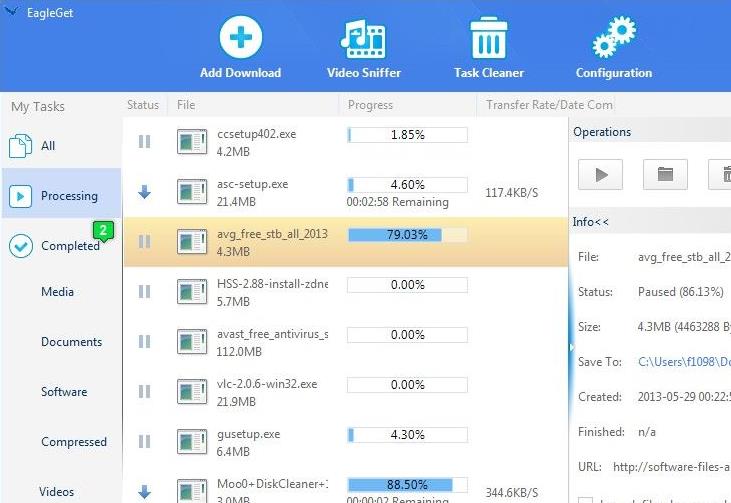Click file type icon of gusetup.exe
This screenshot has height=503, width=731.
pos(192,442)
